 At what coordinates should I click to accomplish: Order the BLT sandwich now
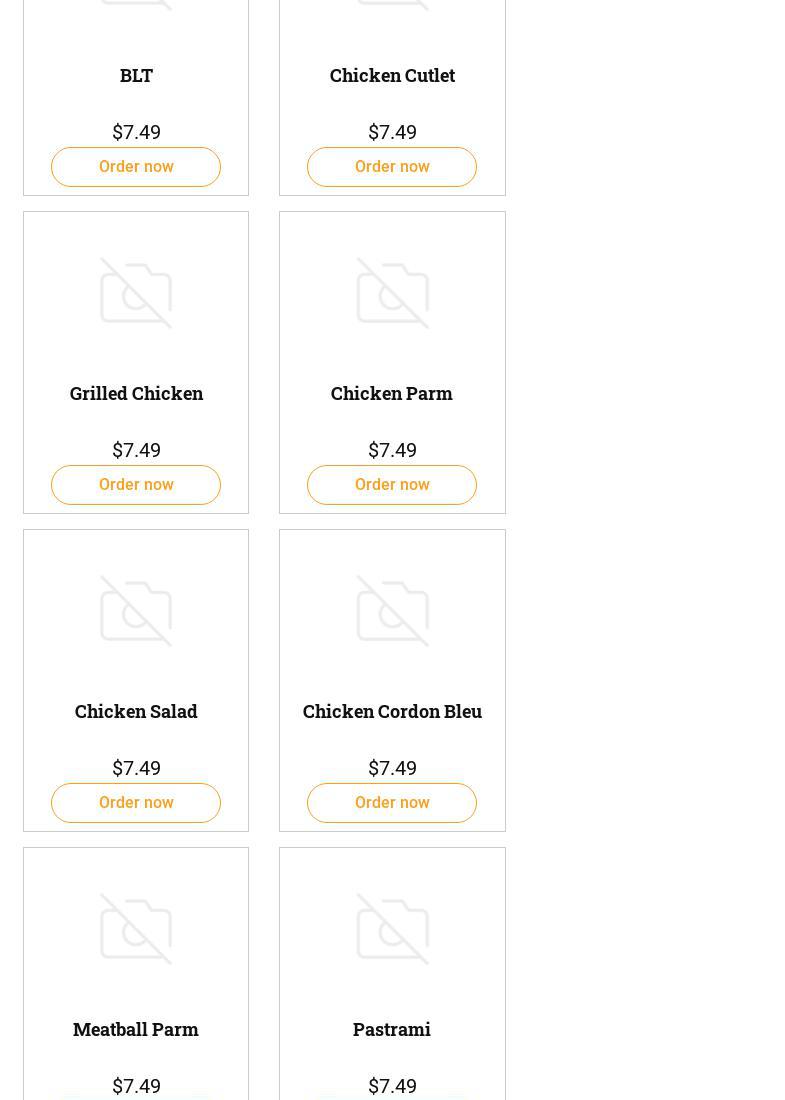coord(136,167)
